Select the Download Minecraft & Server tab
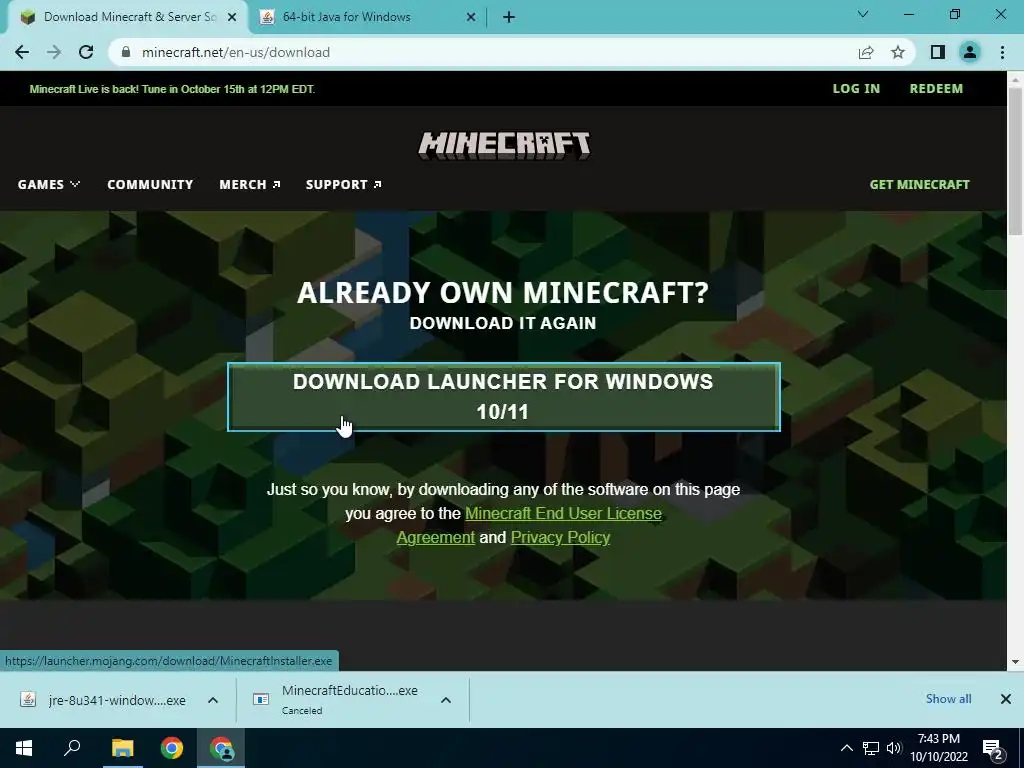The height and width of the screenshot is (768, 1024). 127,17
